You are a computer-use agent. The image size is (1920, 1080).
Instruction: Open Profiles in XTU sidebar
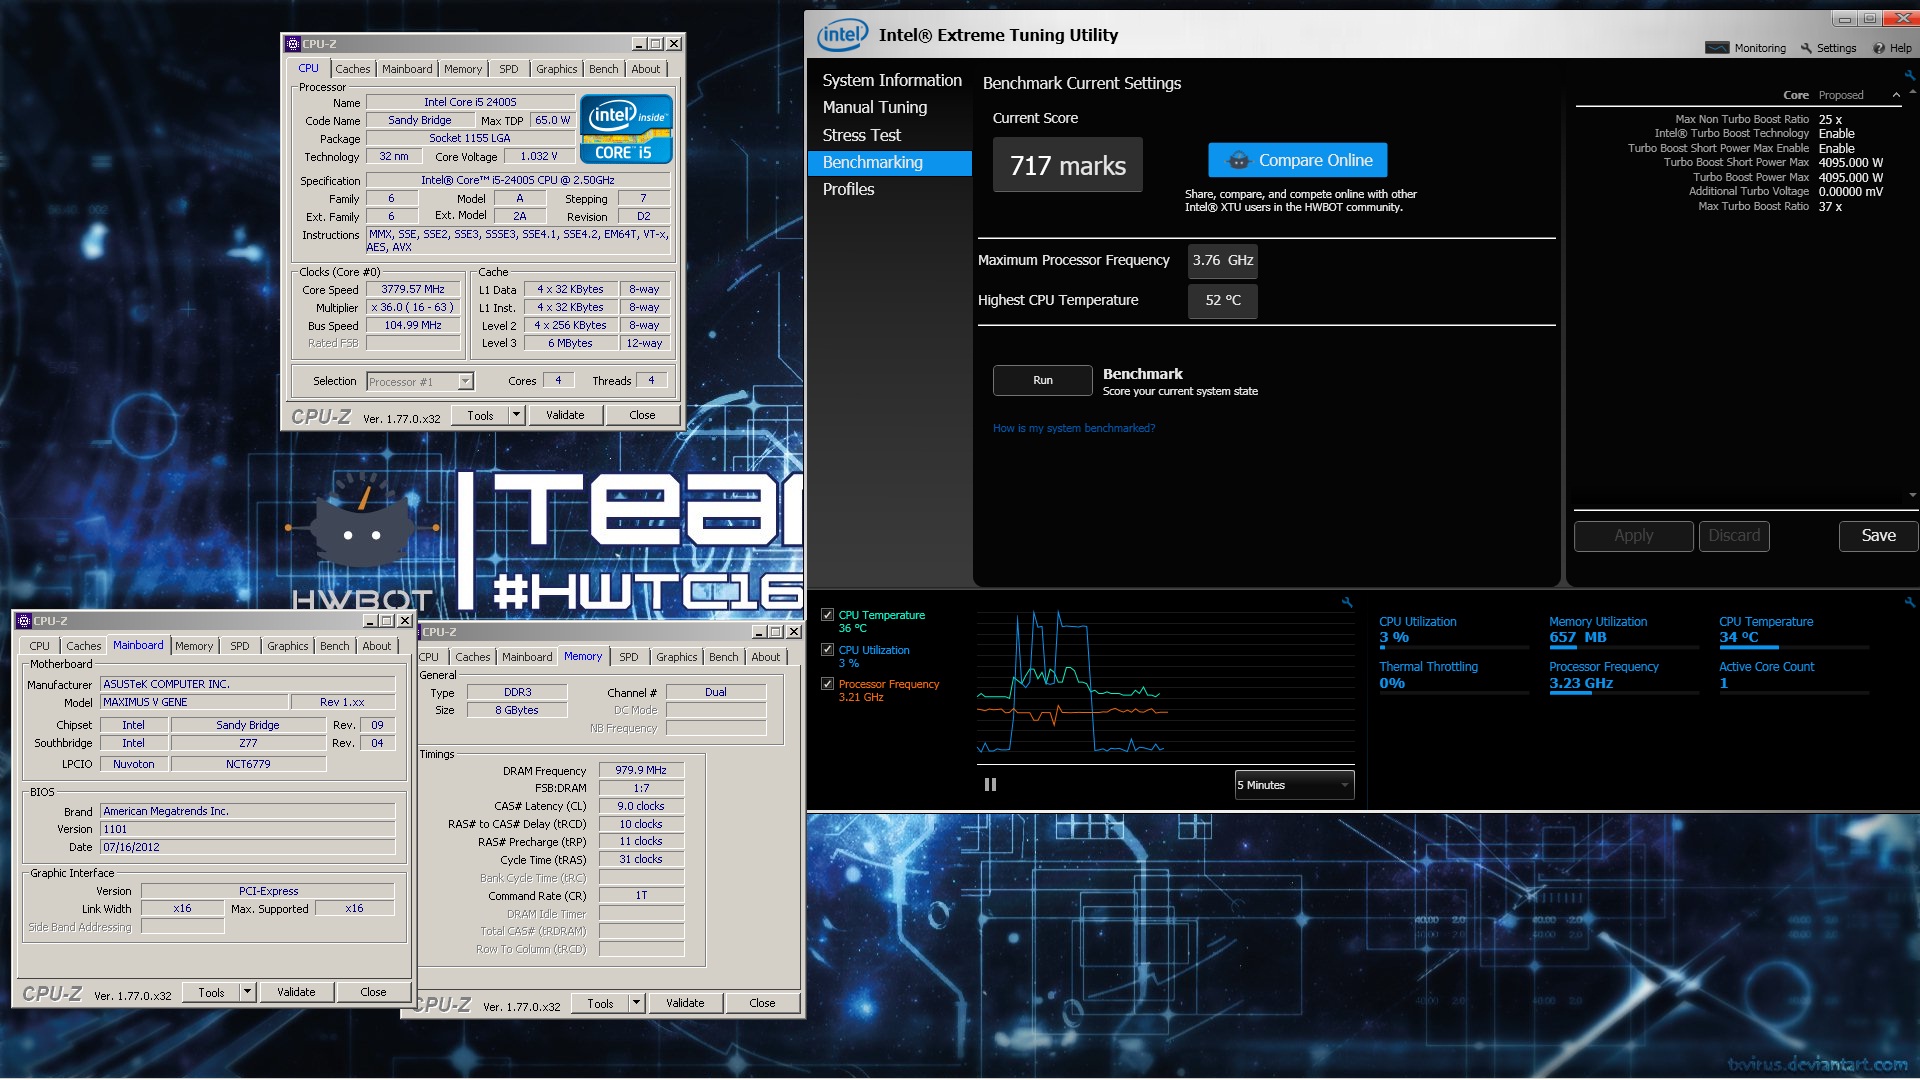click(848, 189)
